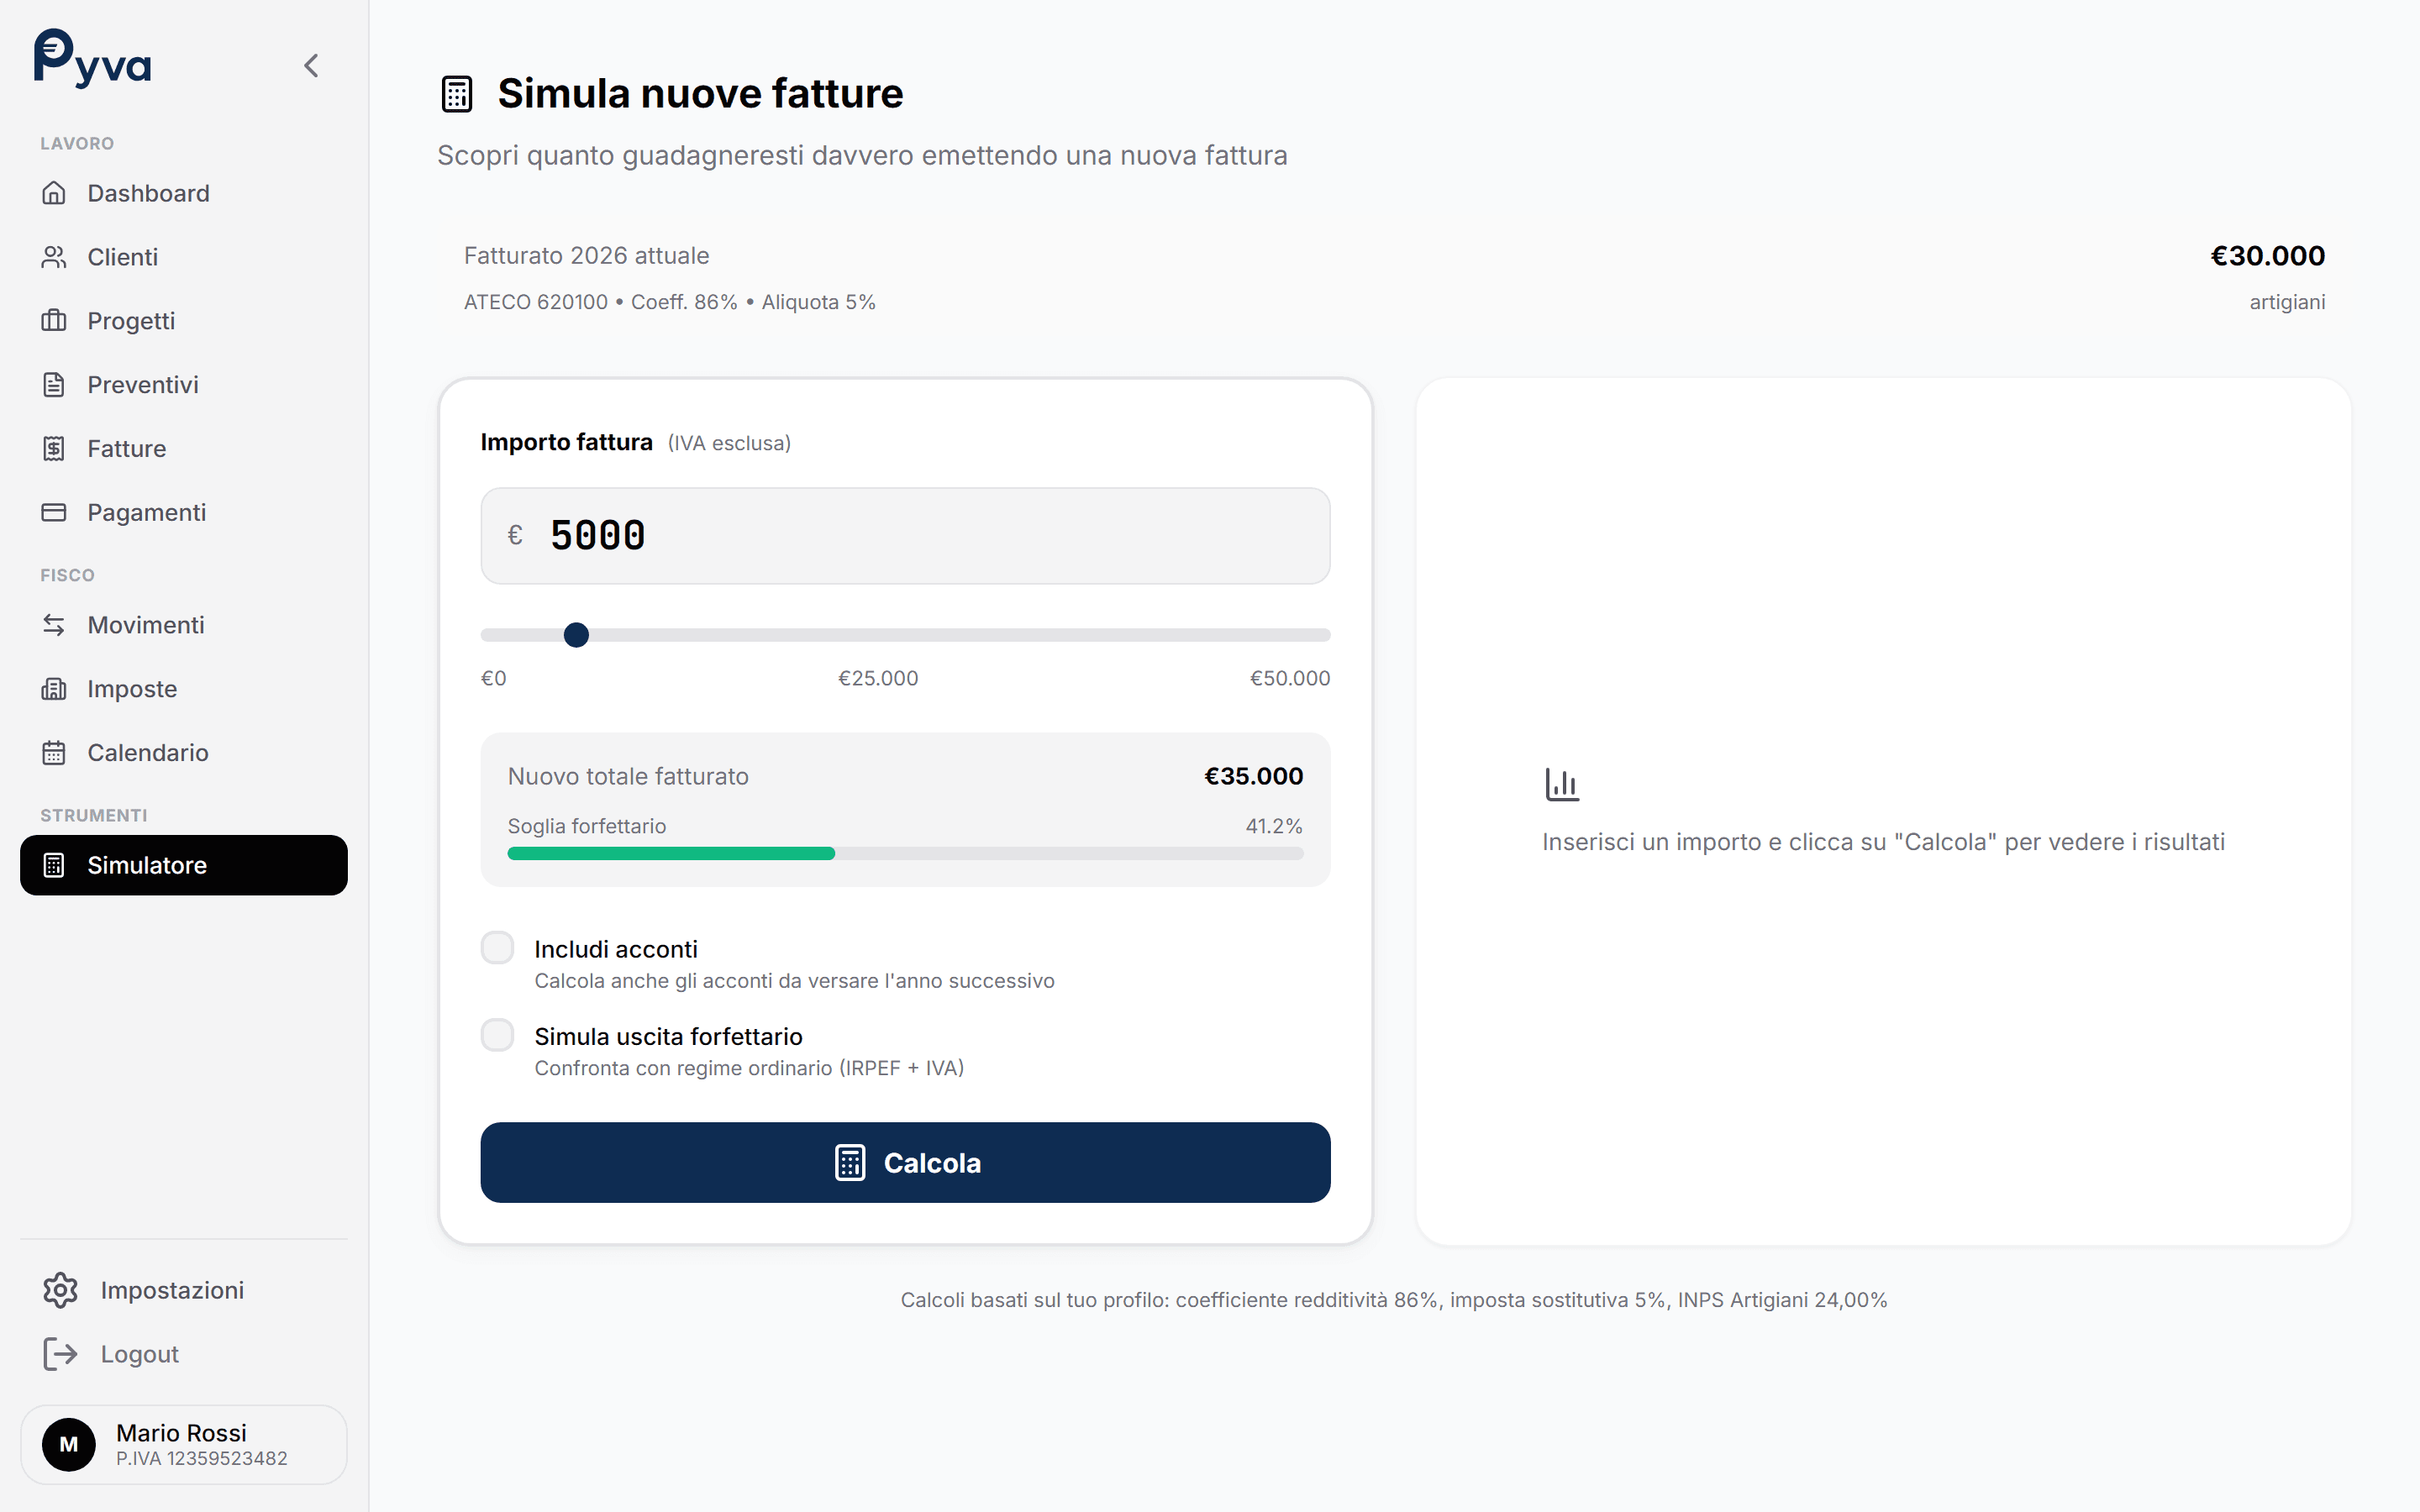Click the Preventivi document icon
The height and width of the screenshot is (1512, 2420).
[54, 385]
